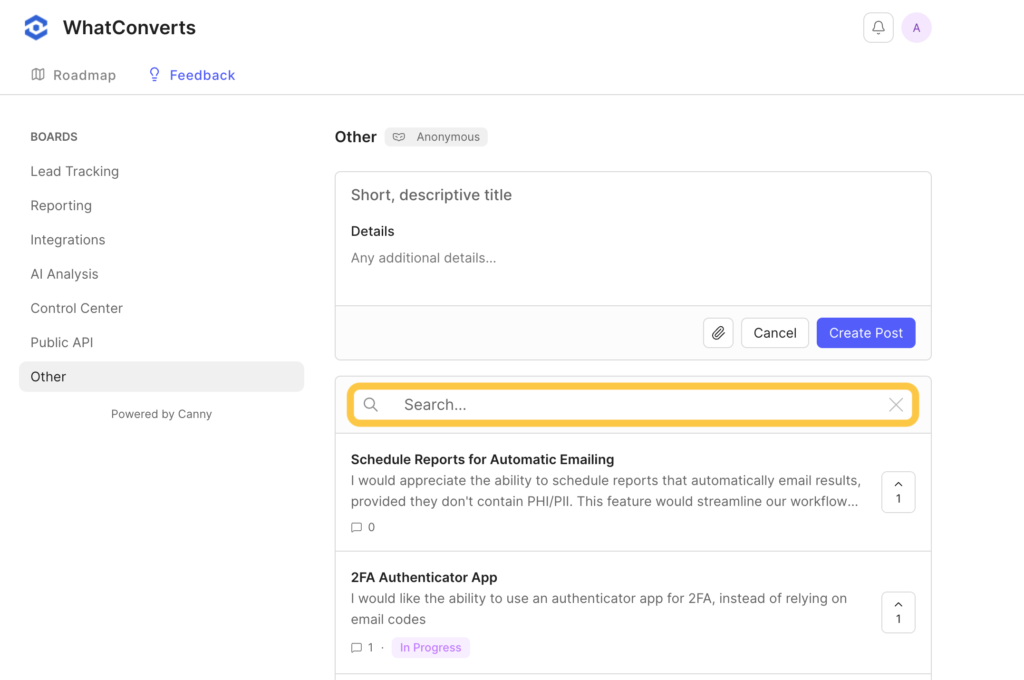Switch to the Roadmap view
Viewport: 1024px width, 680px height.
(73, 75)
